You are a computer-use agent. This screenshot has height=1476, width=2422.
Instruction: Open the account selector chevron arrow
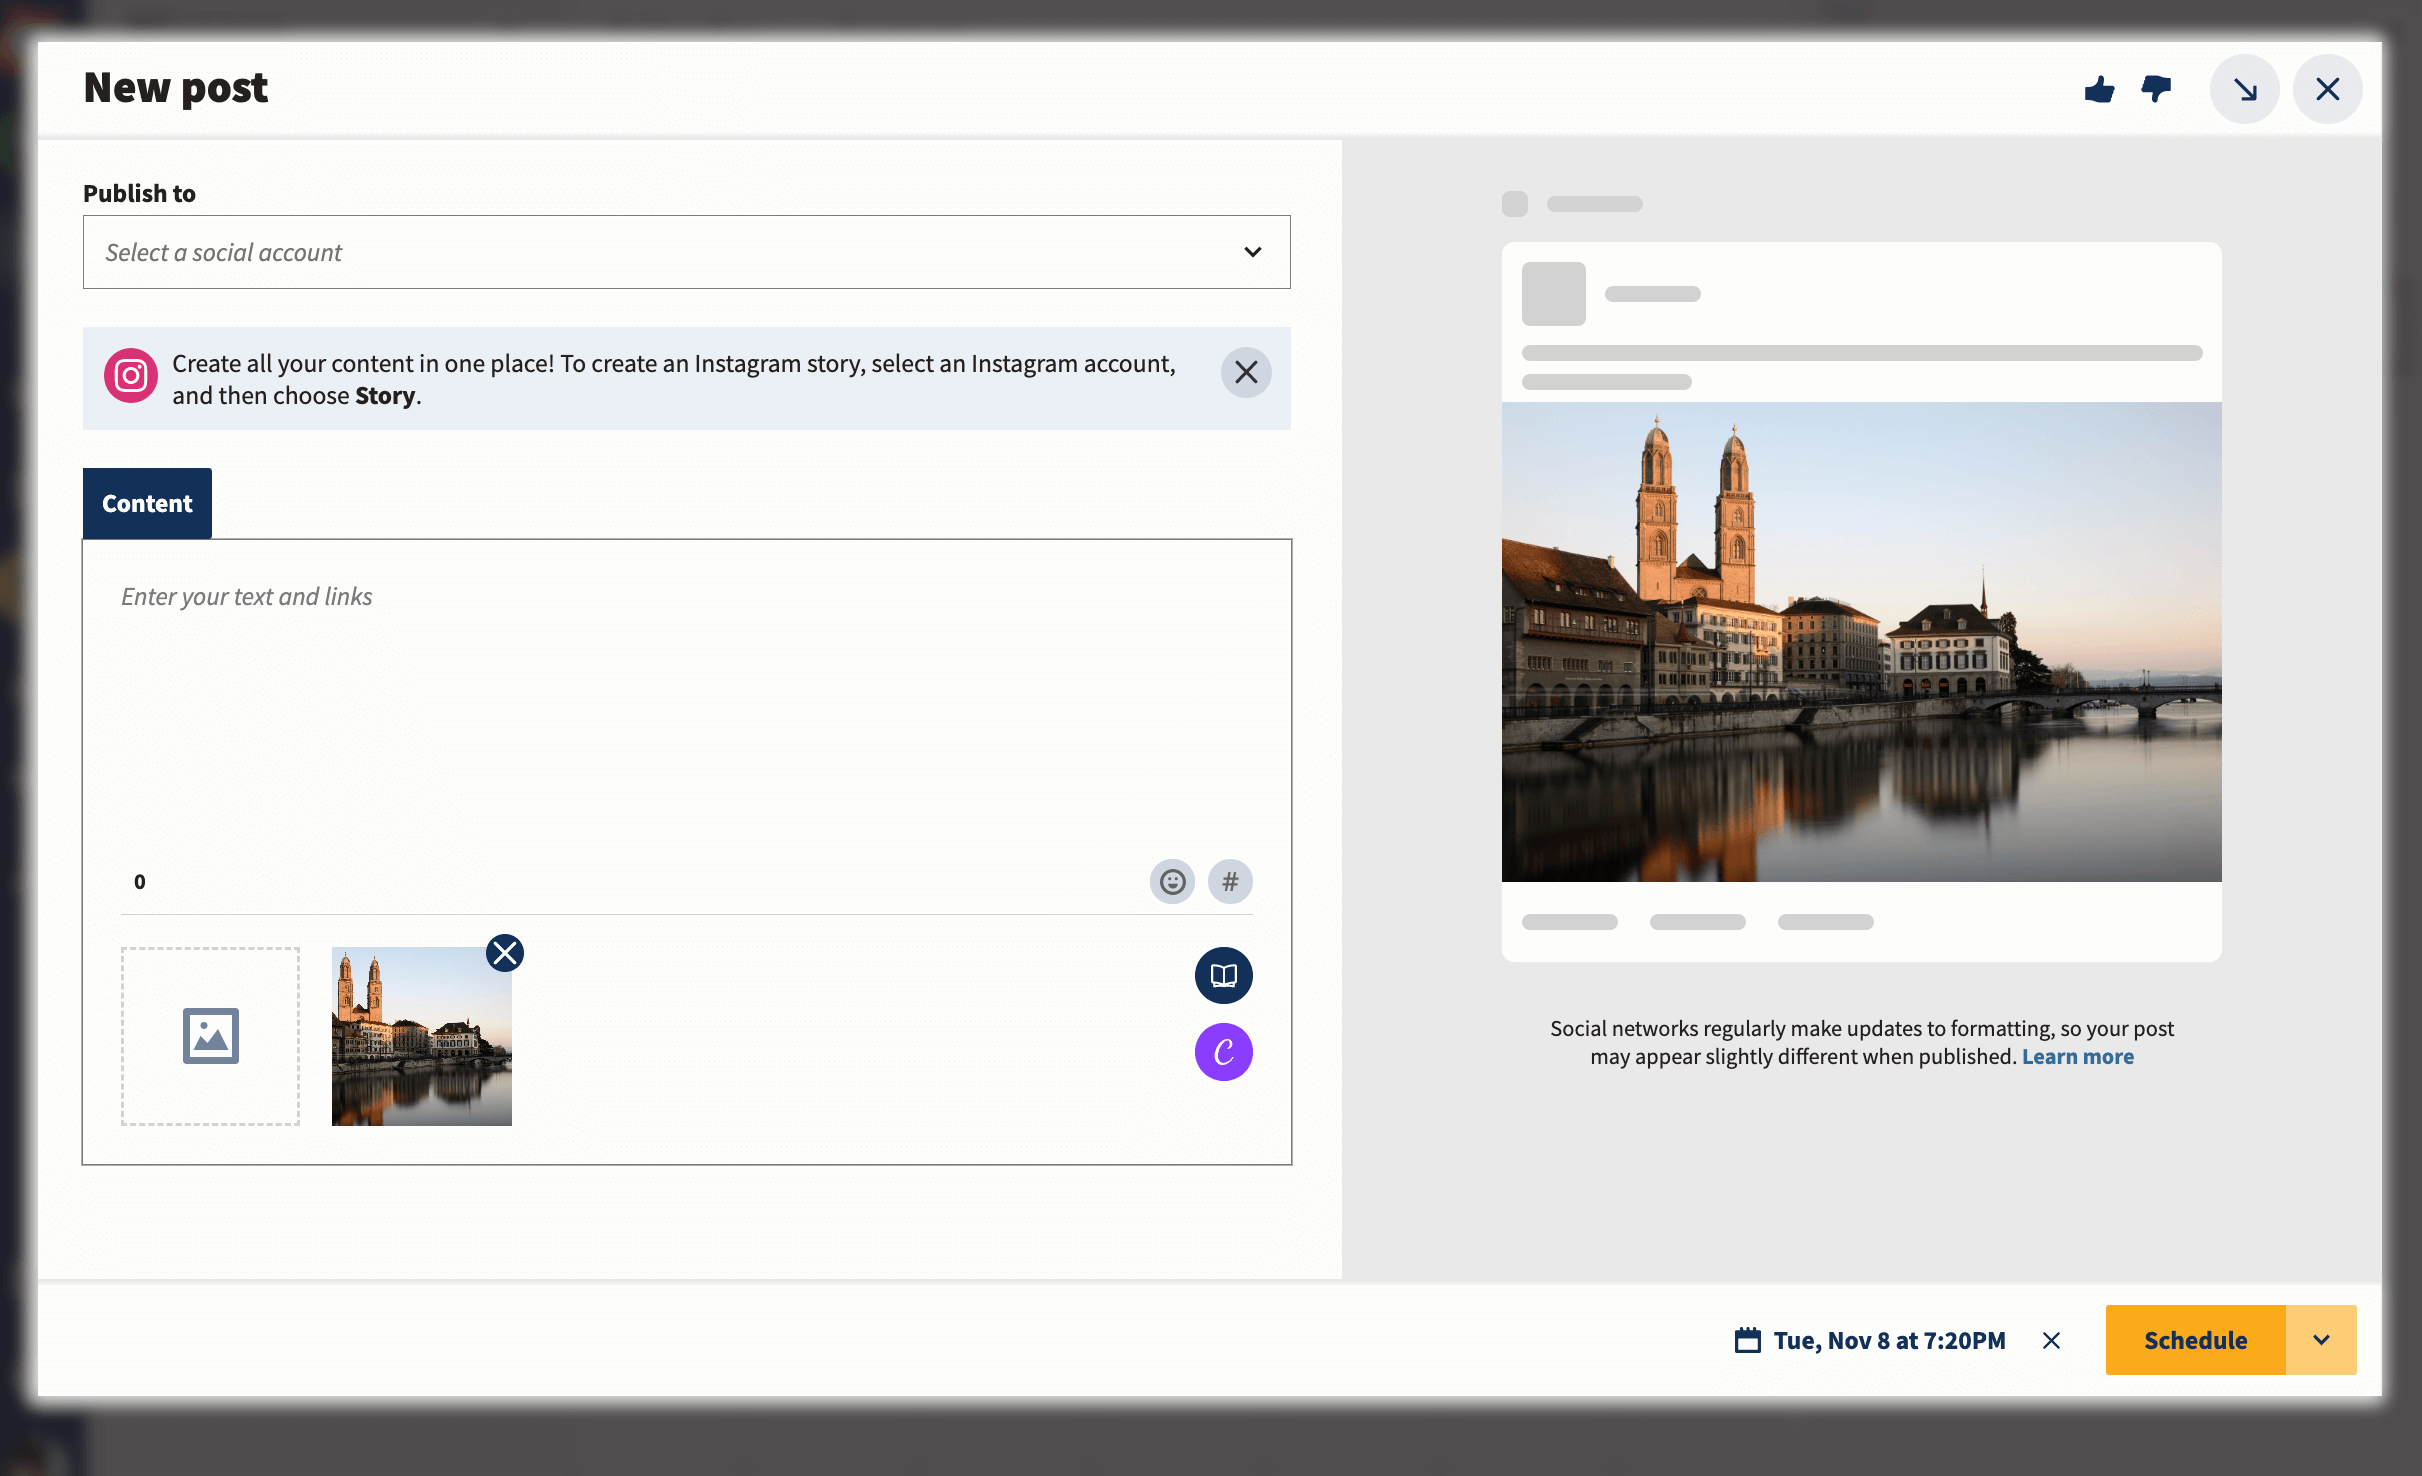click(1253, 252)
